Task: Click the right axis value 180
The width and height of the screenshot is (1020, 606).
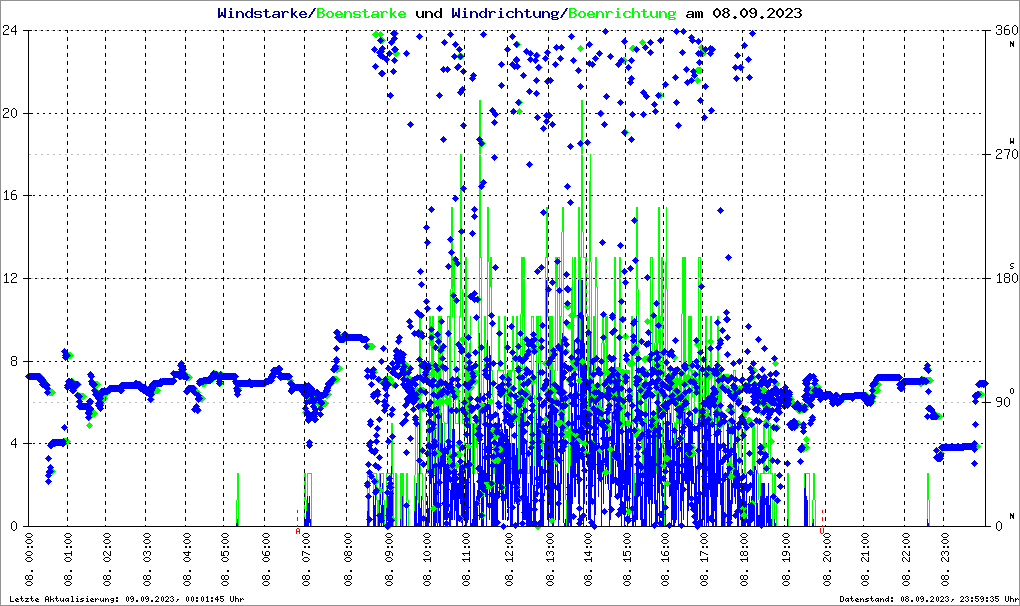Action: (x=1006, y=278)
